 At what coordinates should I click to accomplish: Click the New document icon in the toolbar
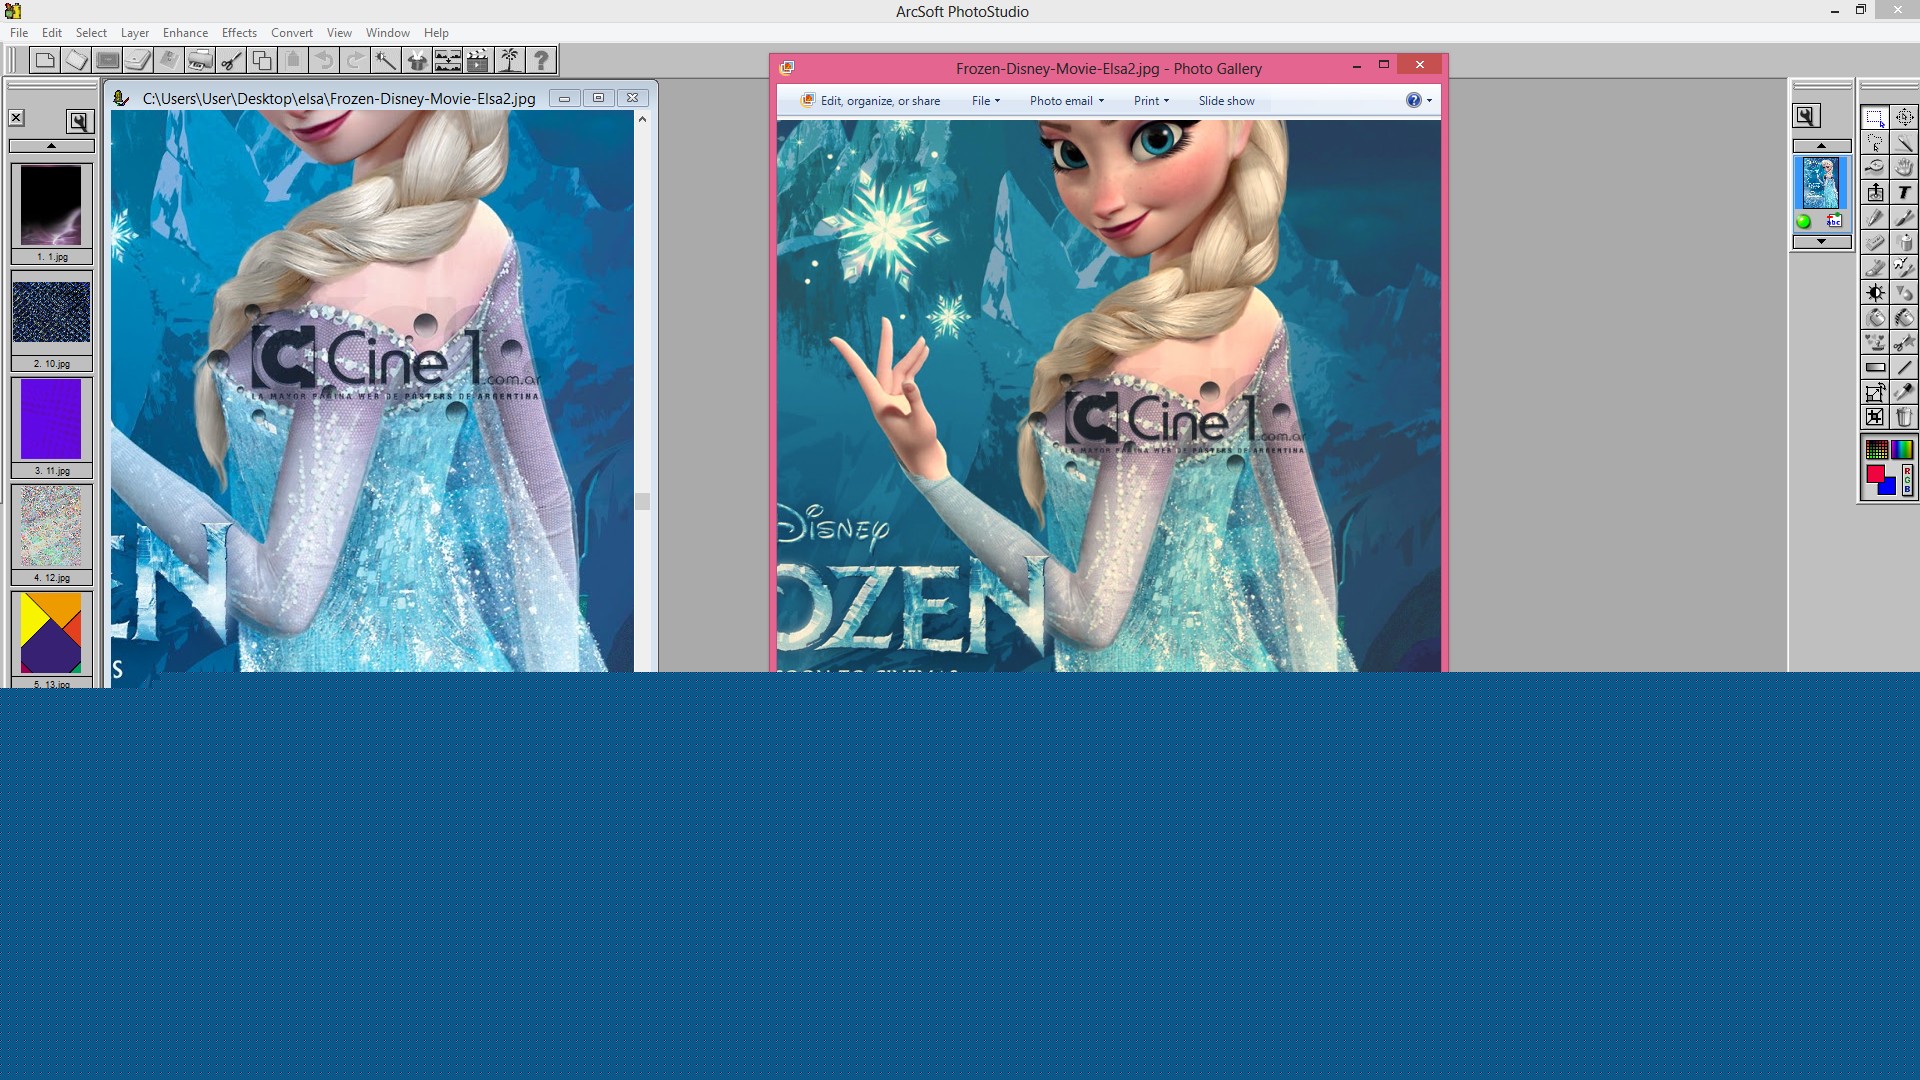point(45,60)
